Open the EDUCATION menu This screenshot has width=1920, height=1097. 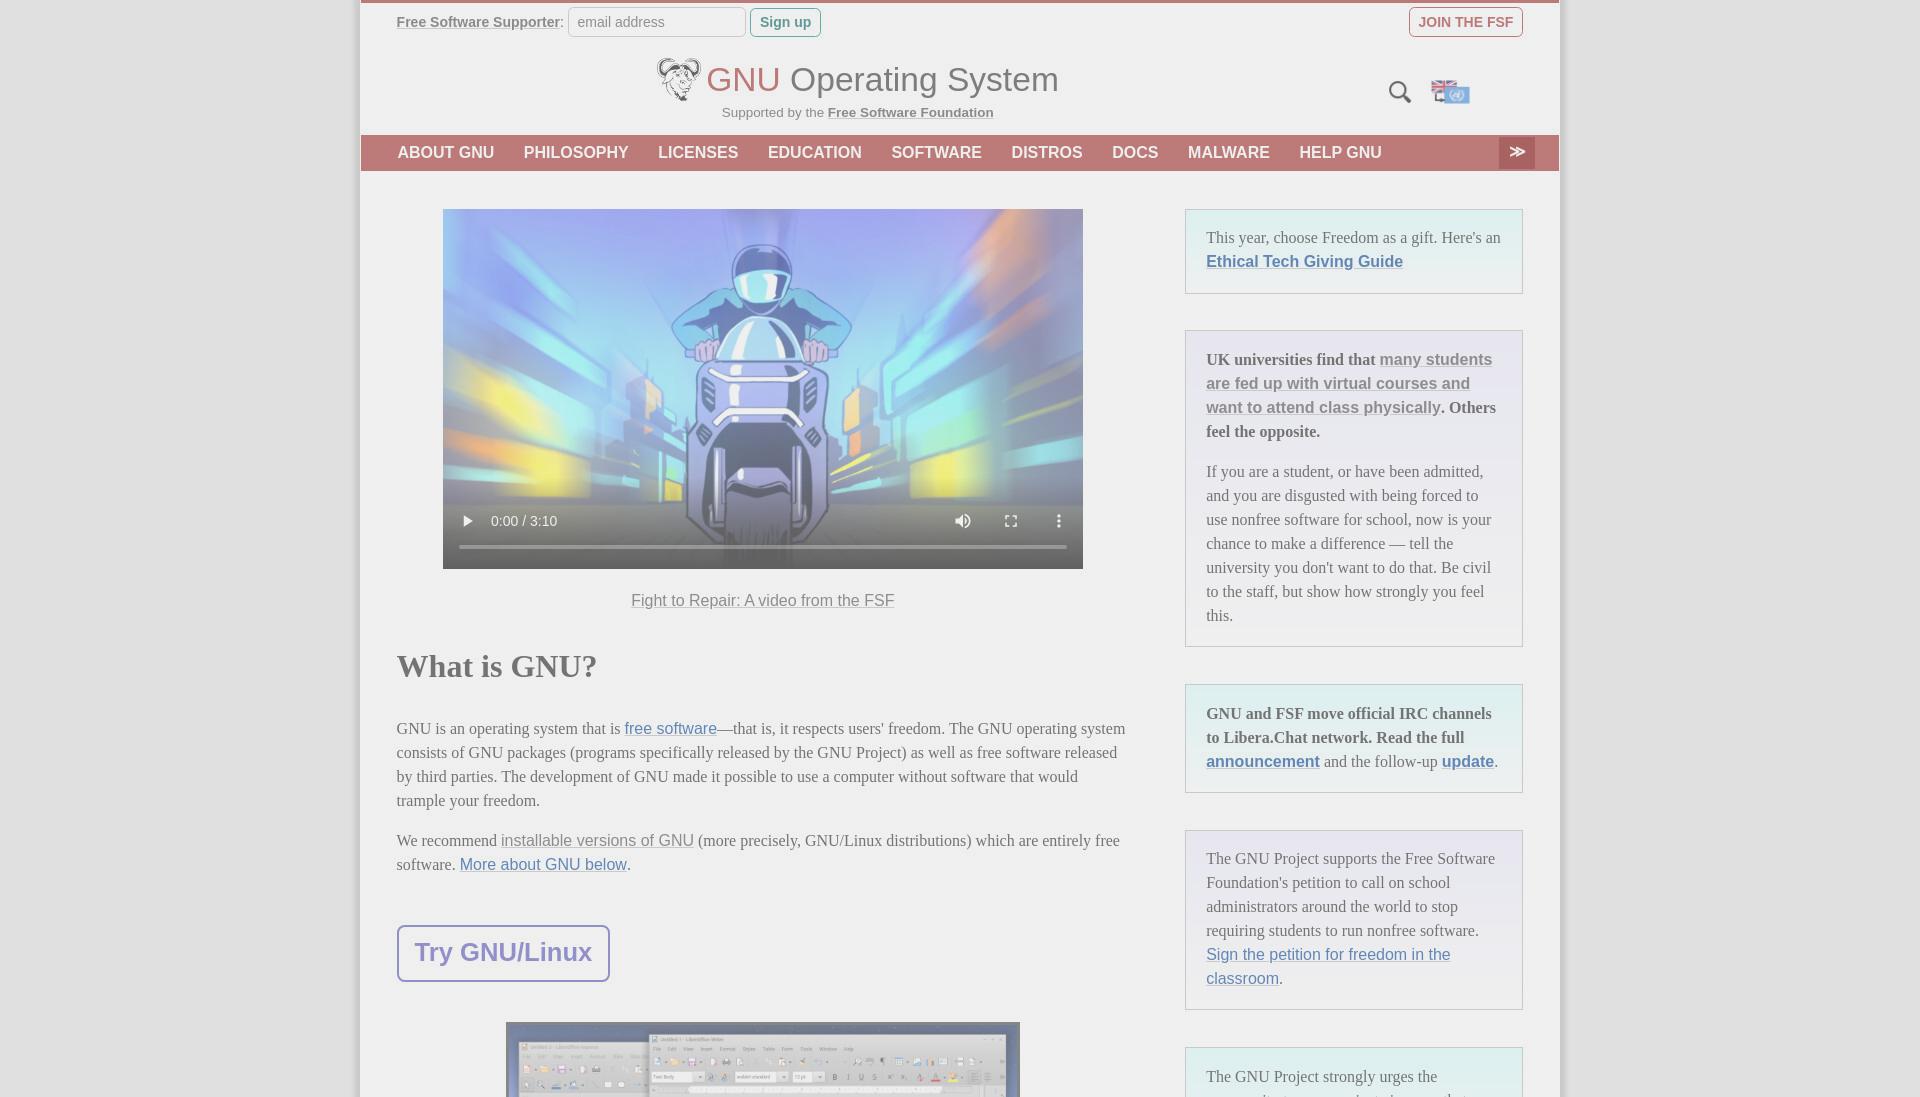814,153
